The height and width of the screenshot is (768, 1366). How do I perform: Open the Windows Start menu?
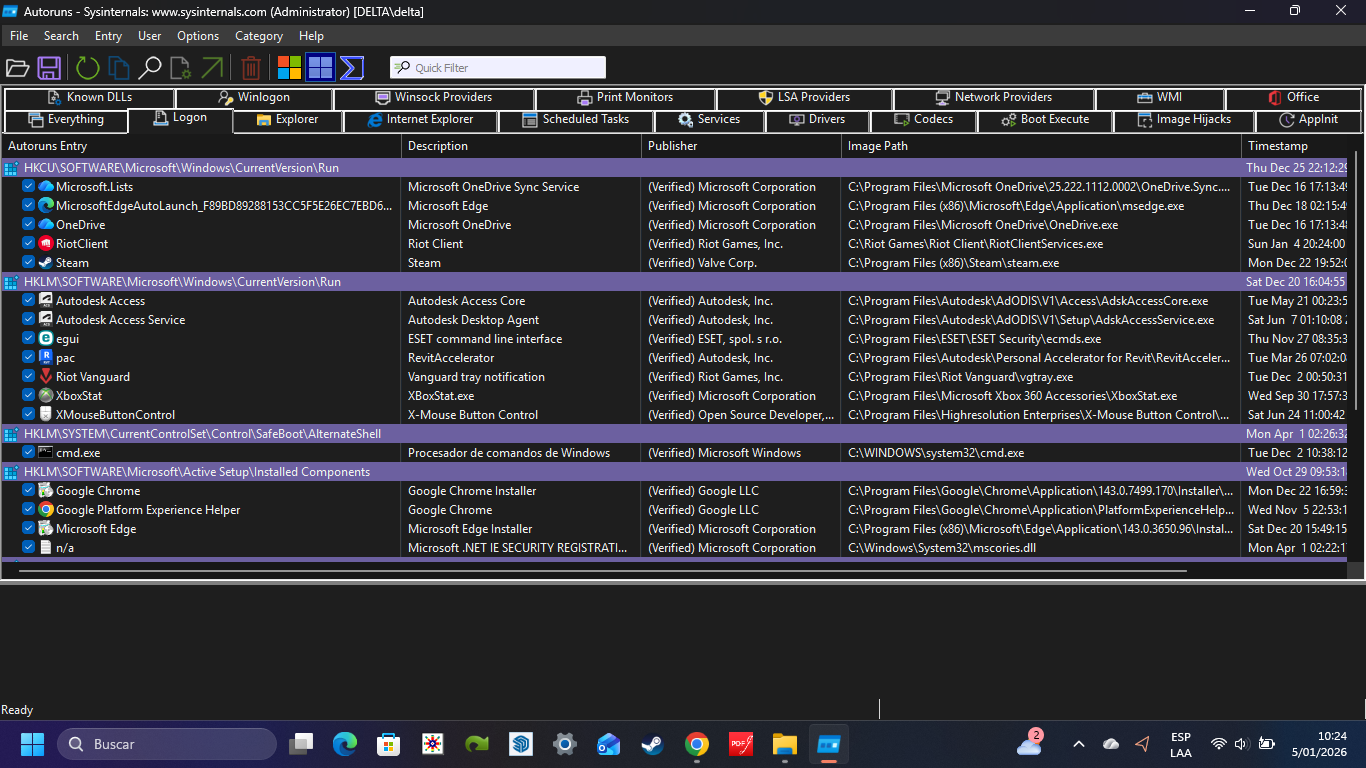point(32,744)
